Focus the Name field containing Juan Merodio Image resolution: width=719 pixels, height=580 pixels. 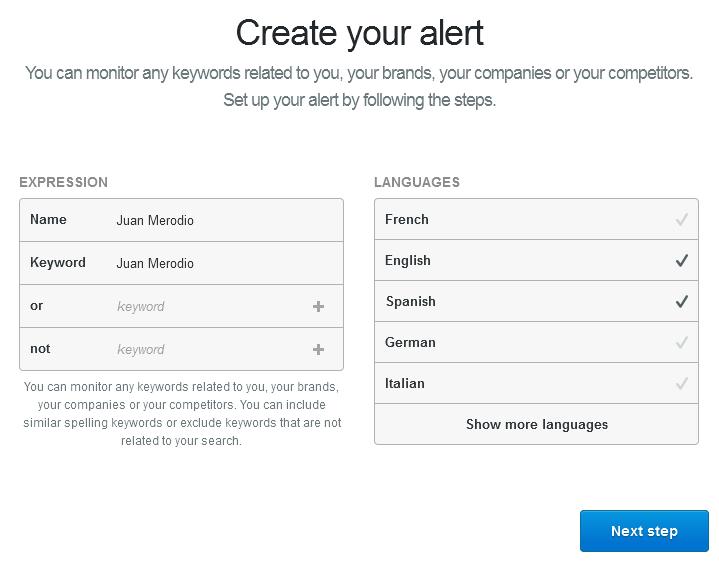pos(225,220)
